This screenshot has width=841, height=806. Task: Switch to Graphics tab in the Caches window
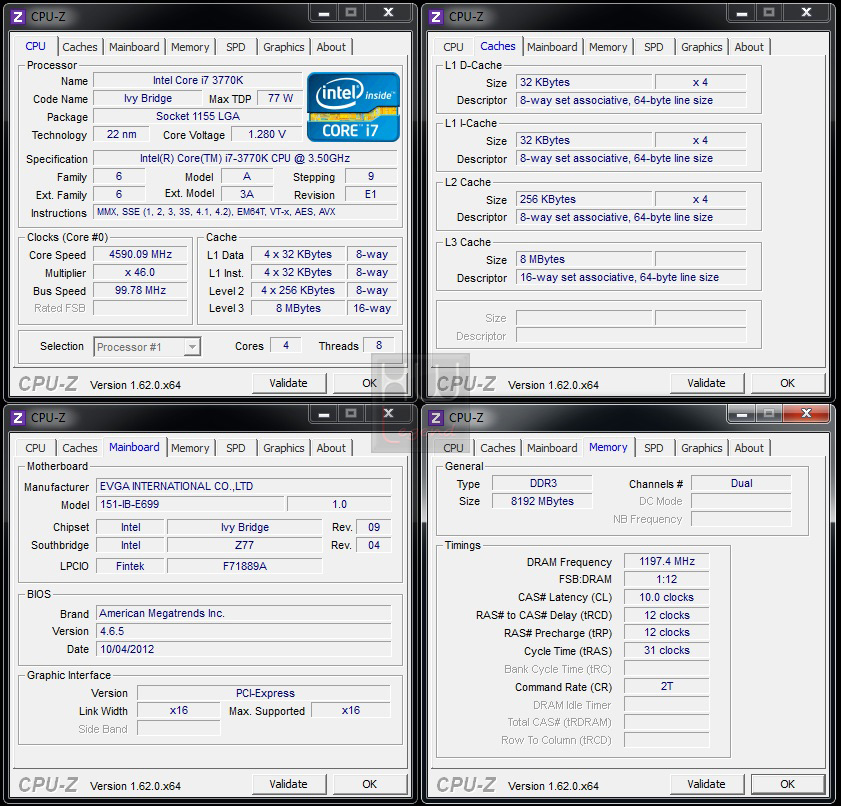pyautogui.click(x=702, y=47)
